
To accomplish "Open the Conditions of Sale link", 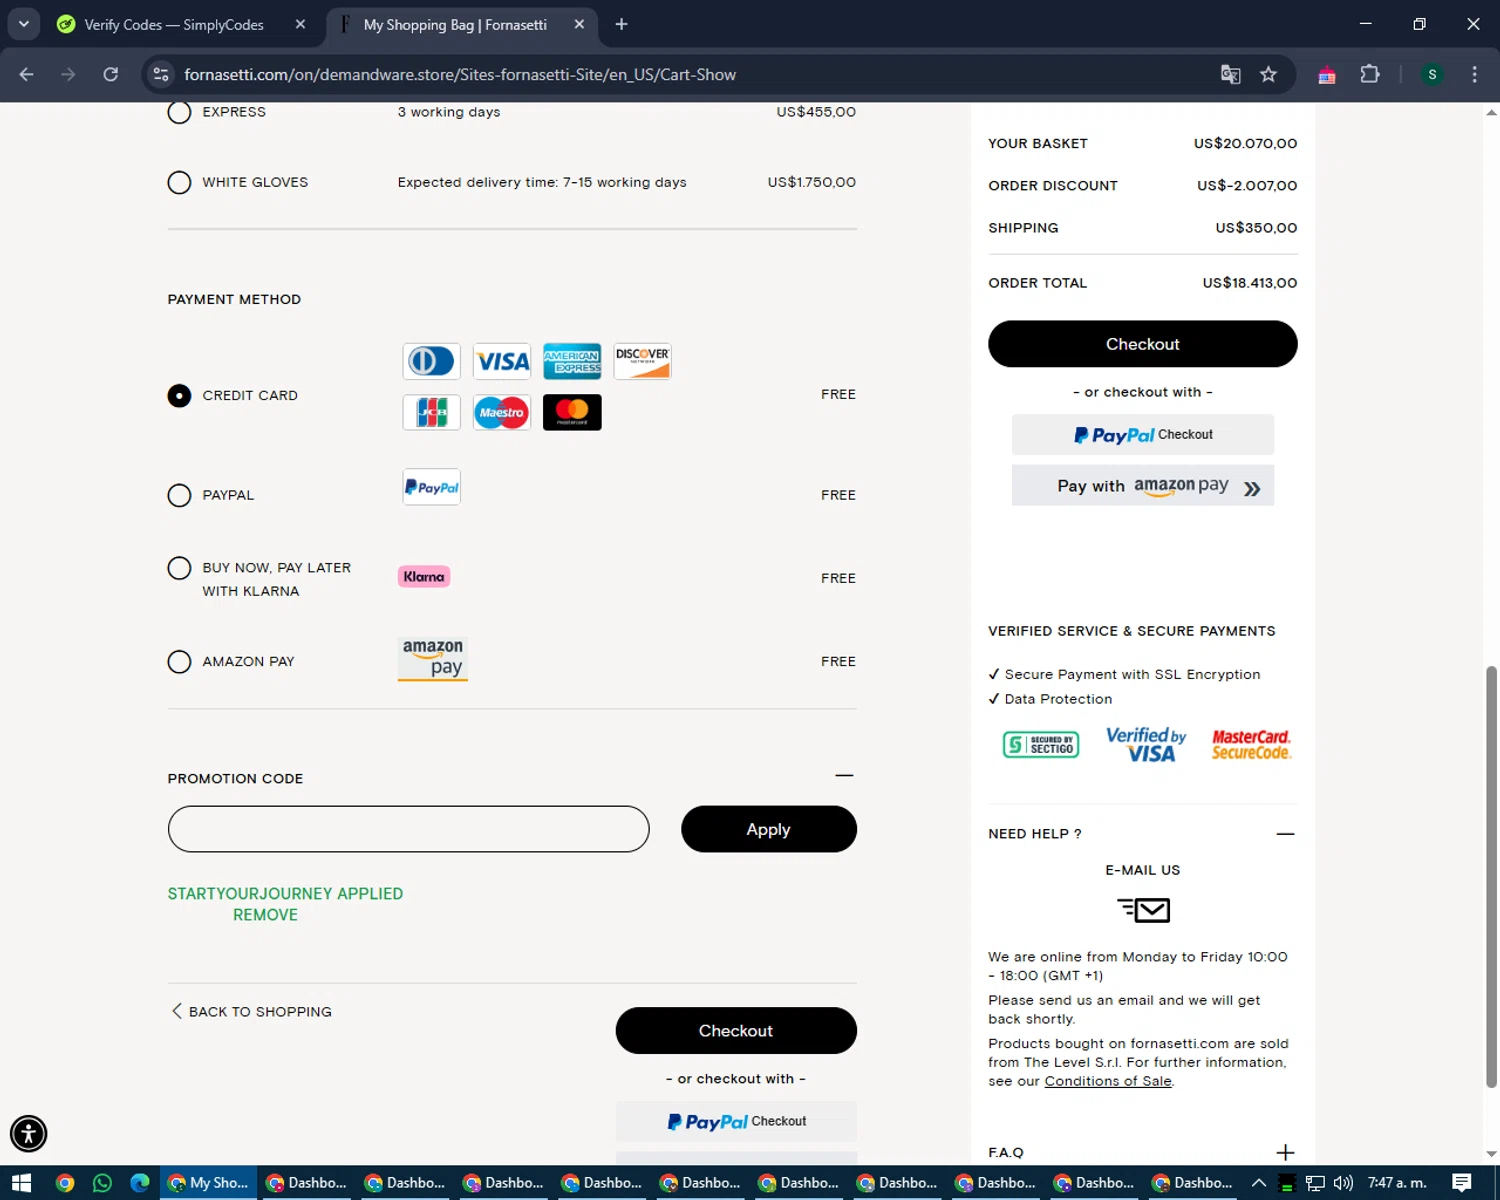I will tap(1108, 1081).
